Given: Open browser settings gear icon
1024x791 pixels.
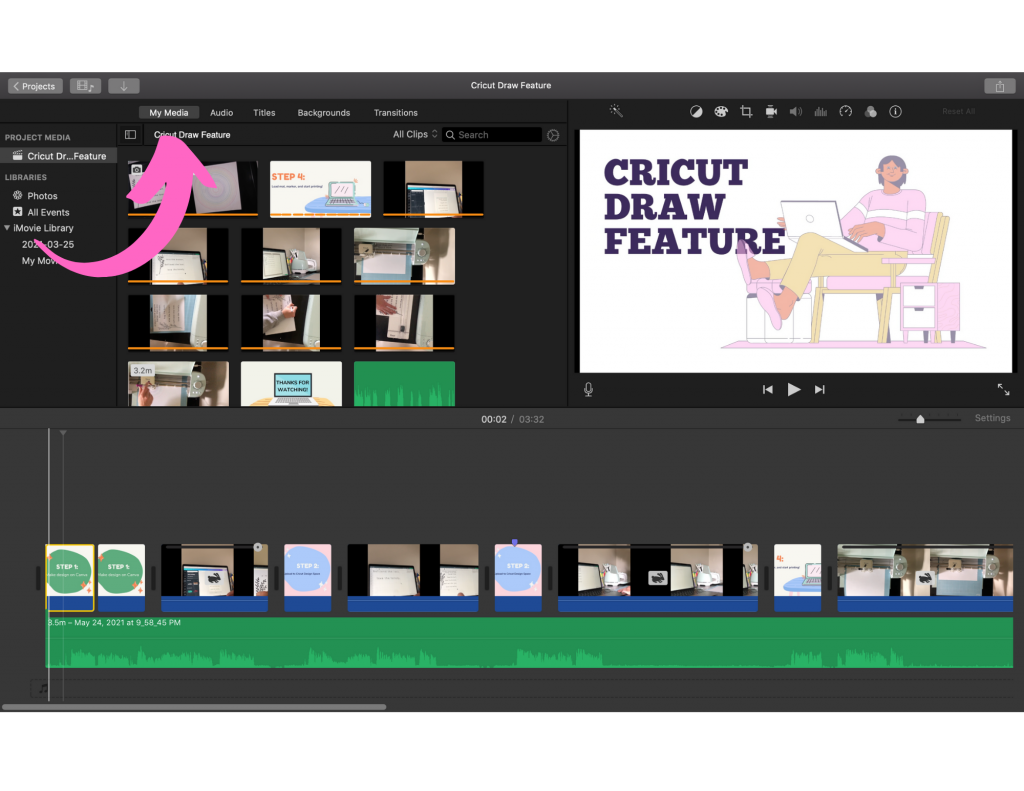Looking at the screenshot, I should (x=553, y=135).
